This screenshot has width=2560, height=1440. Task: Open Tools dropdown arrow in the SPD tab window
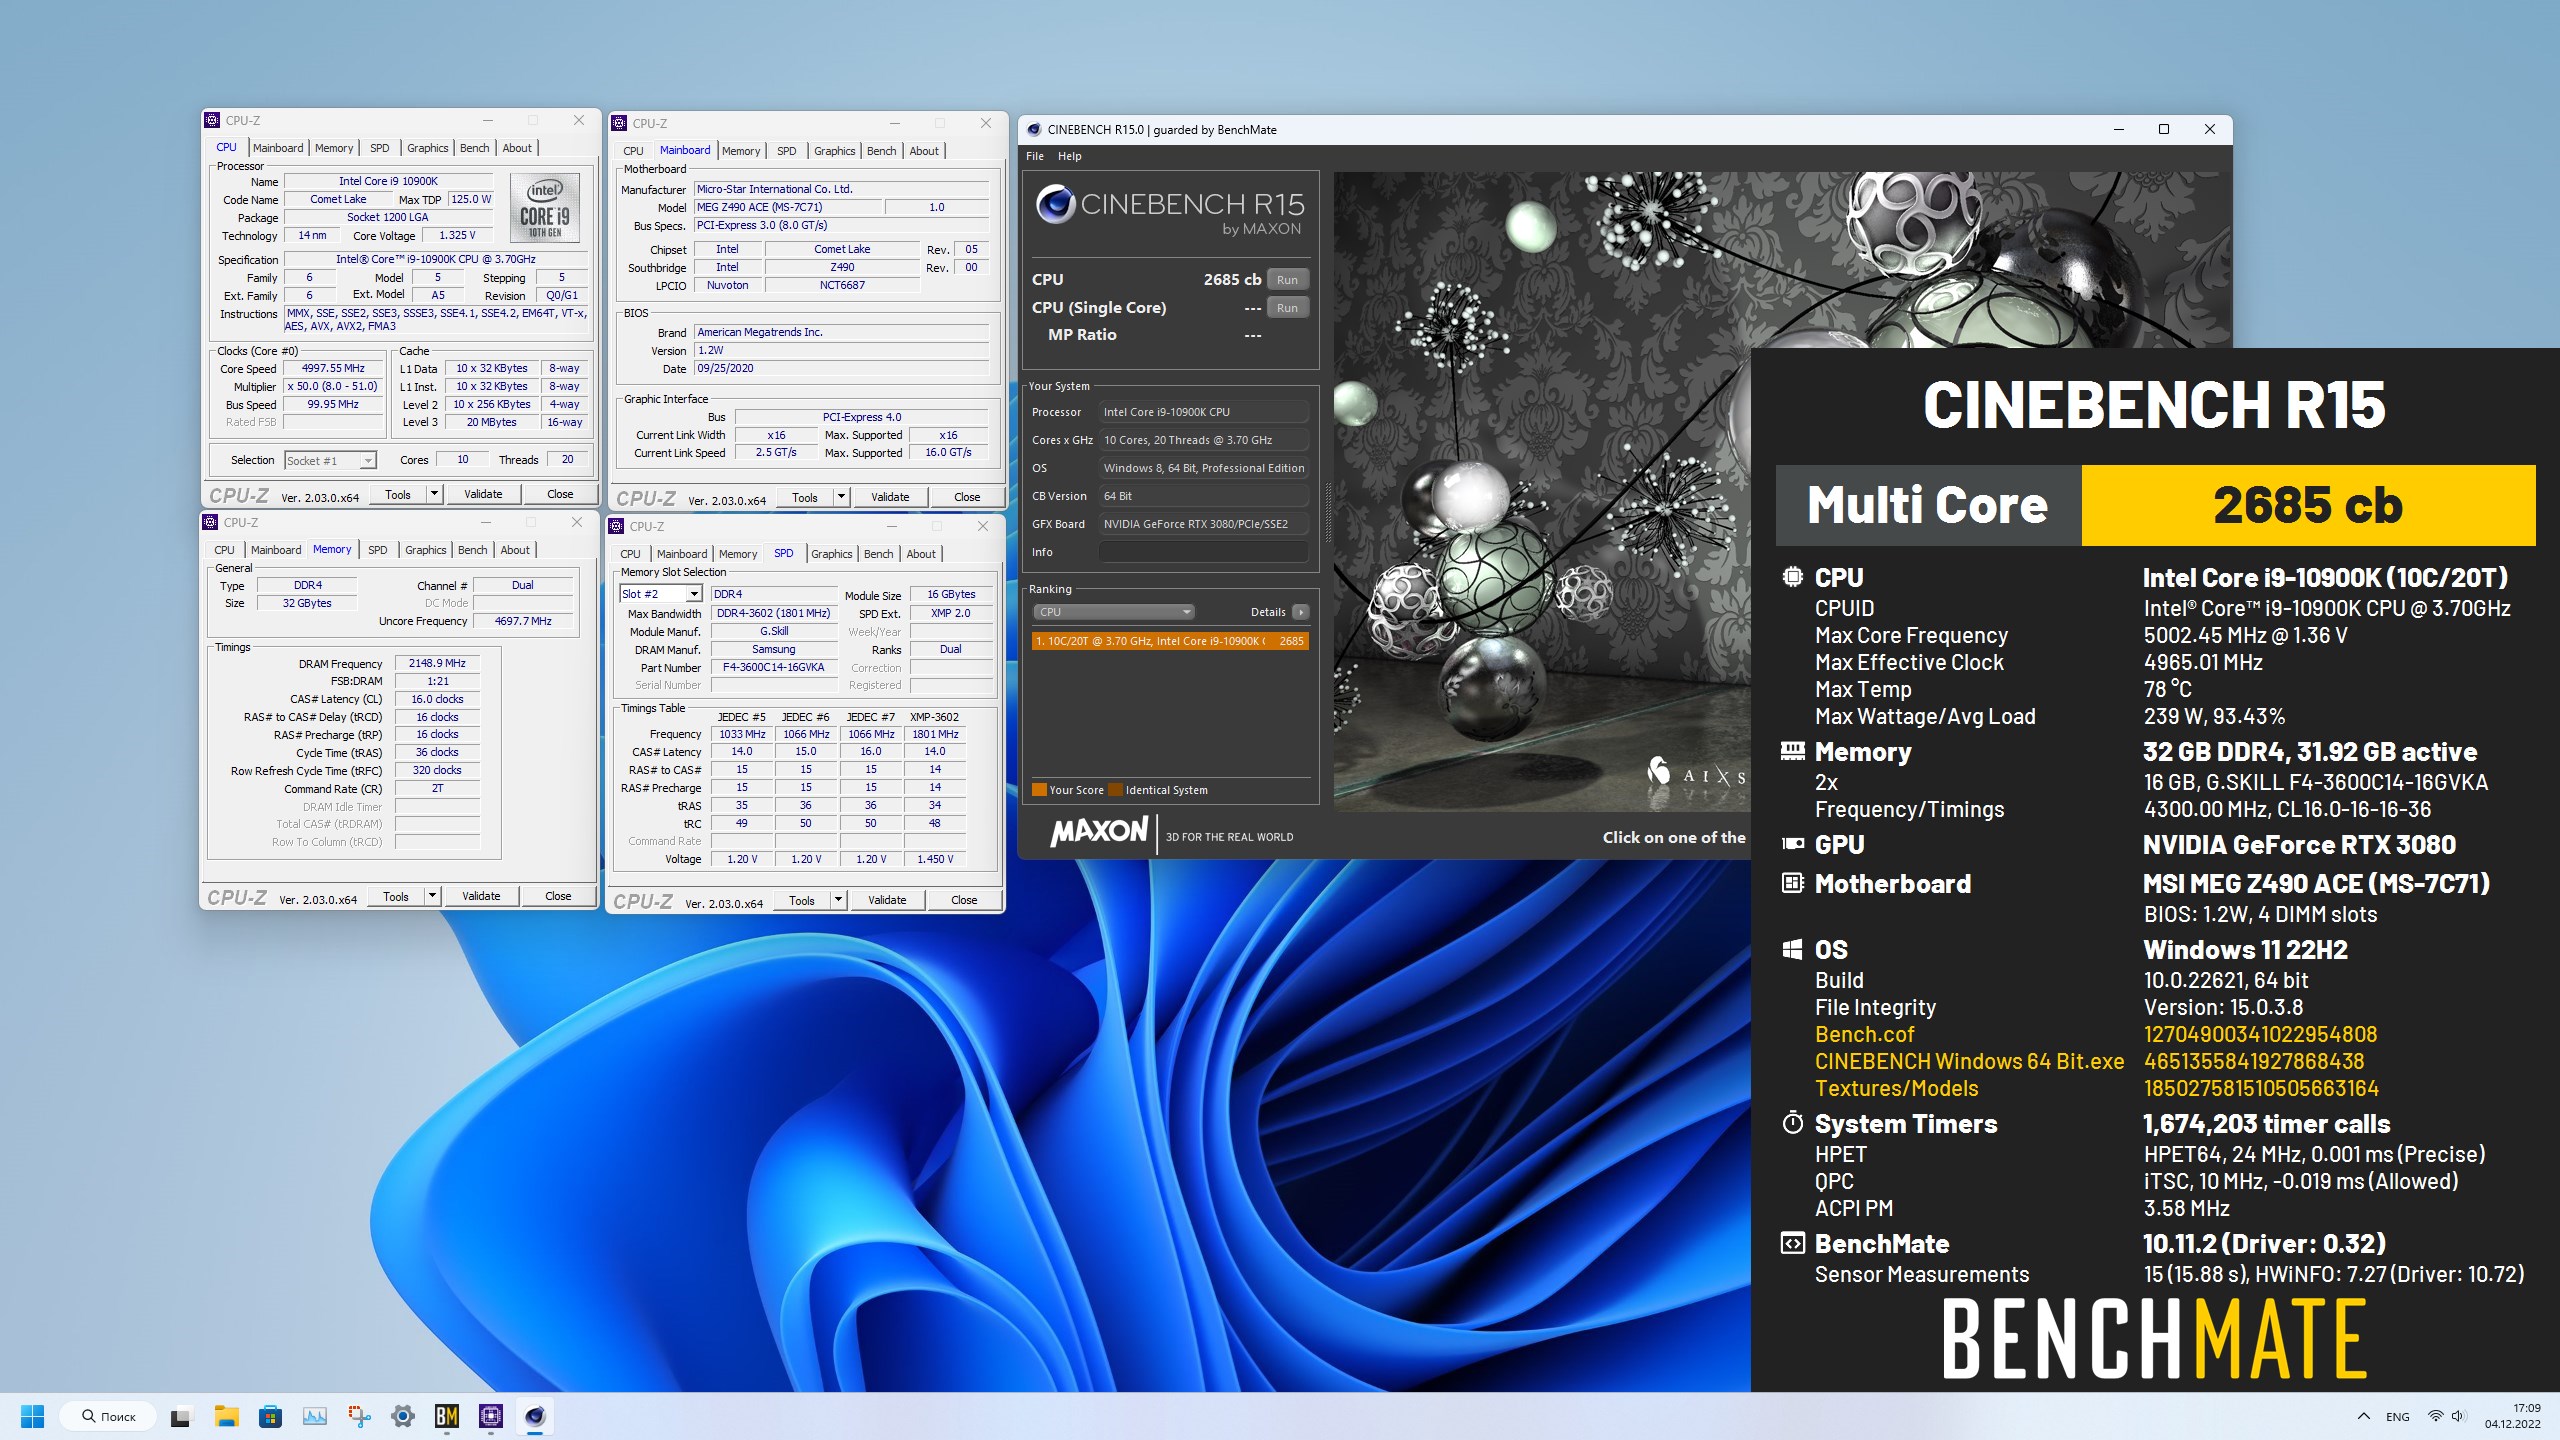coord(838,900)
